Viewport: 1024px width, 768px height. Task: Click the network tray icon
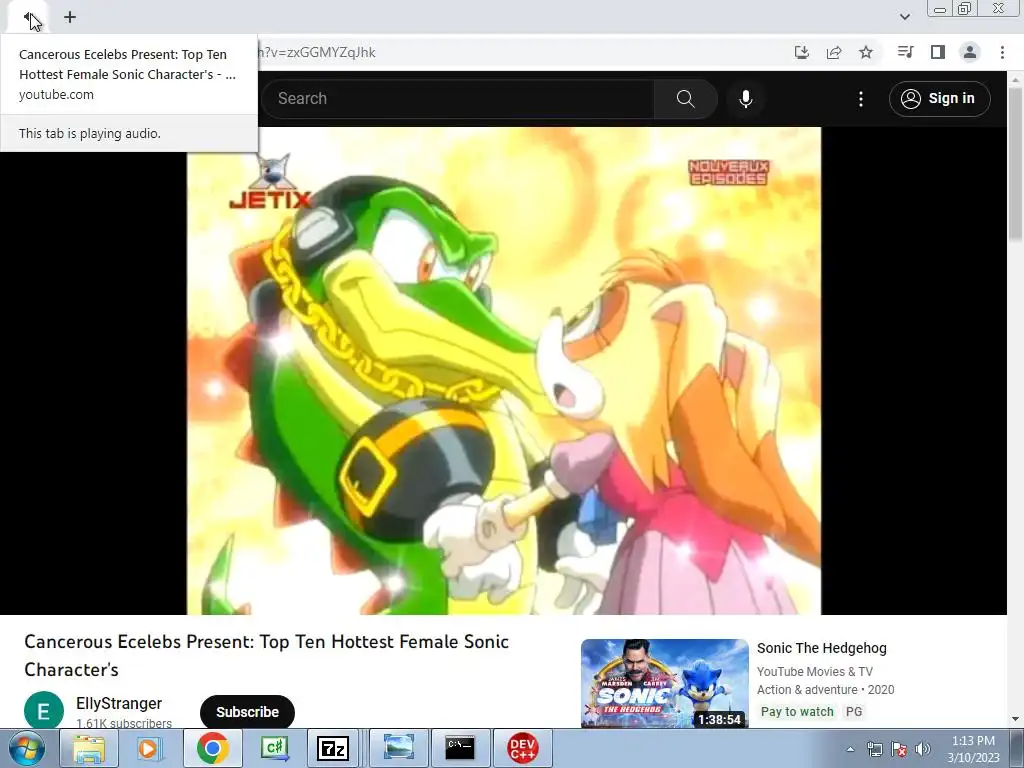pyautogui.click(x=874, y=749)
